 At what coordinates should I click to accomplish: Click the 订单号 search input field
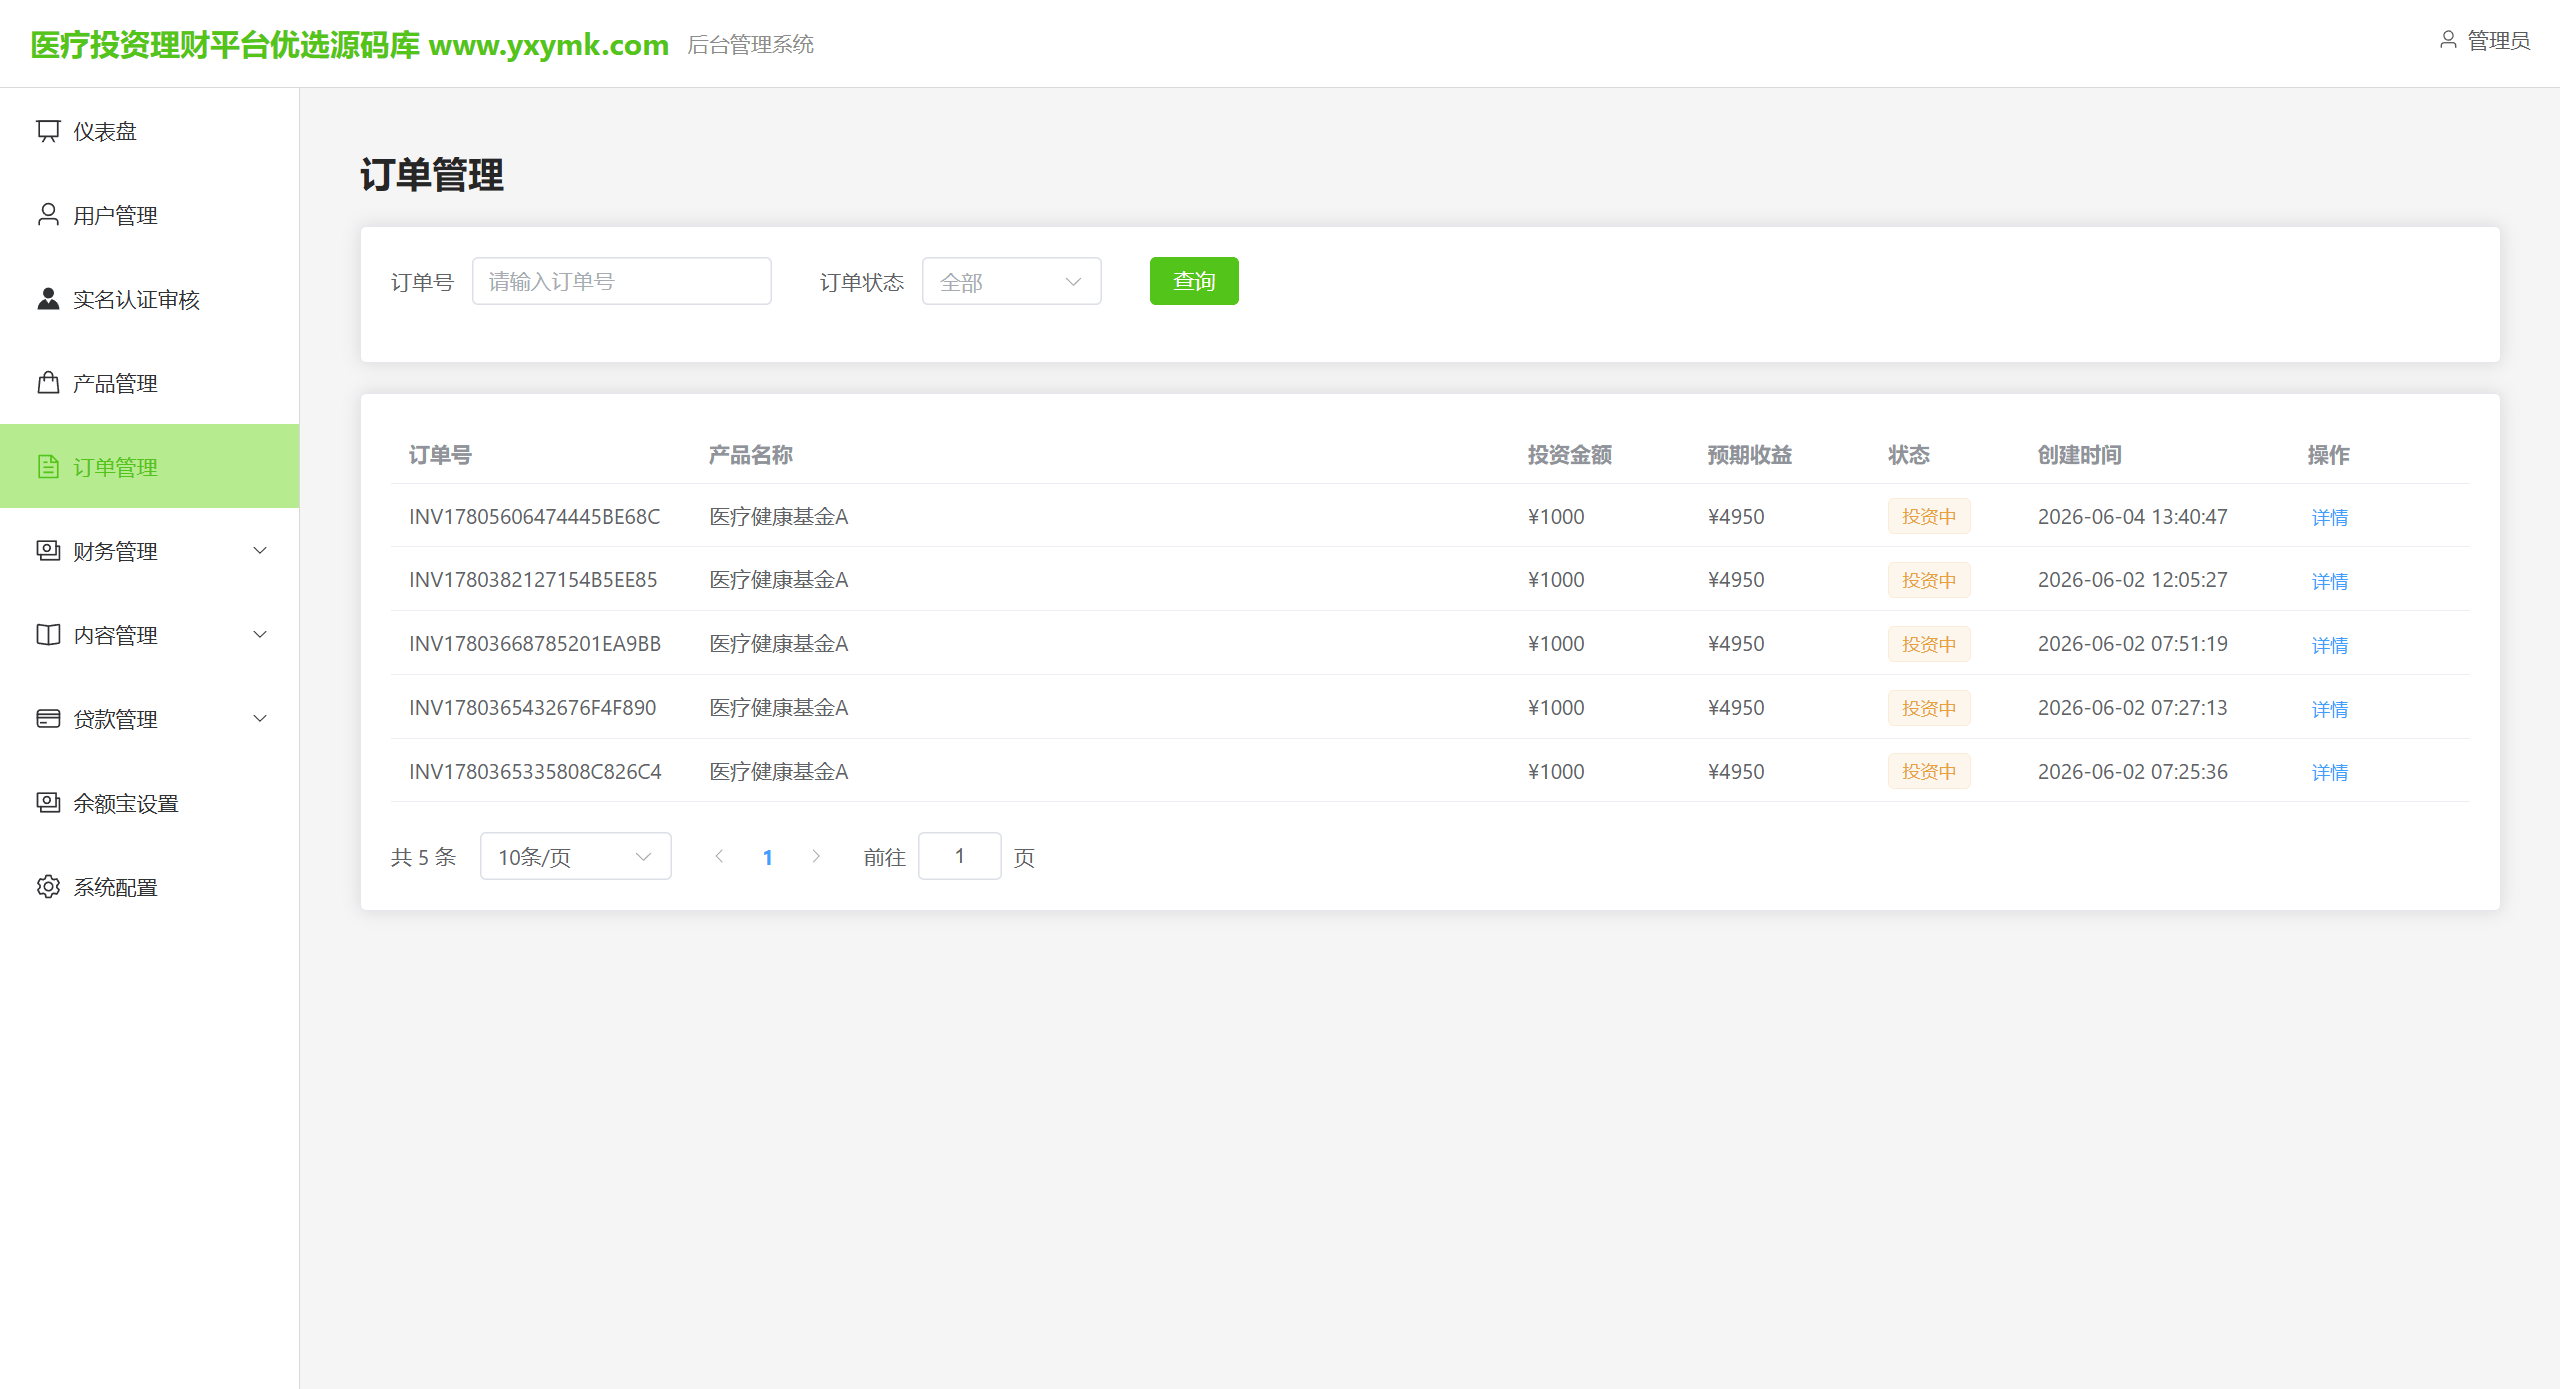pos(621,282)
